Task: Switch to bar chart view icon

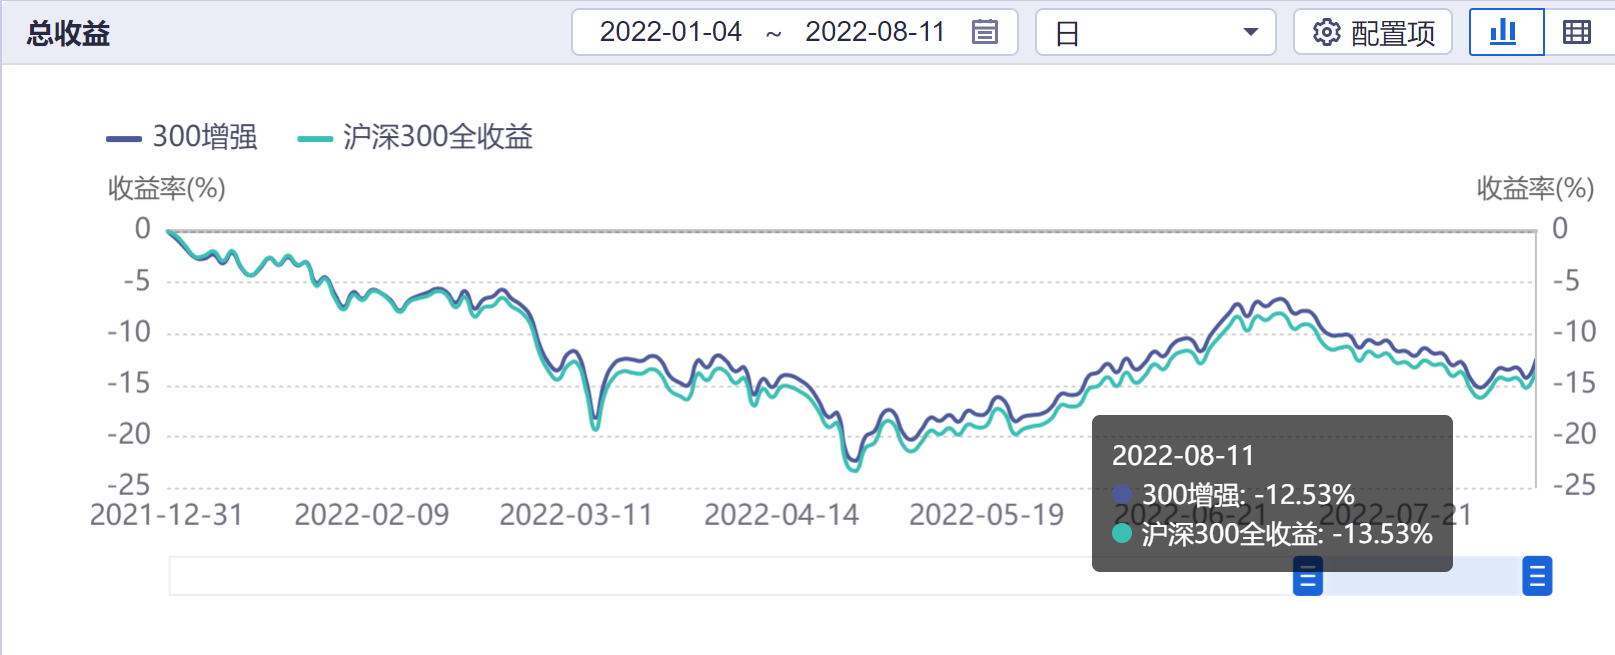Action: click(1505, 32)
